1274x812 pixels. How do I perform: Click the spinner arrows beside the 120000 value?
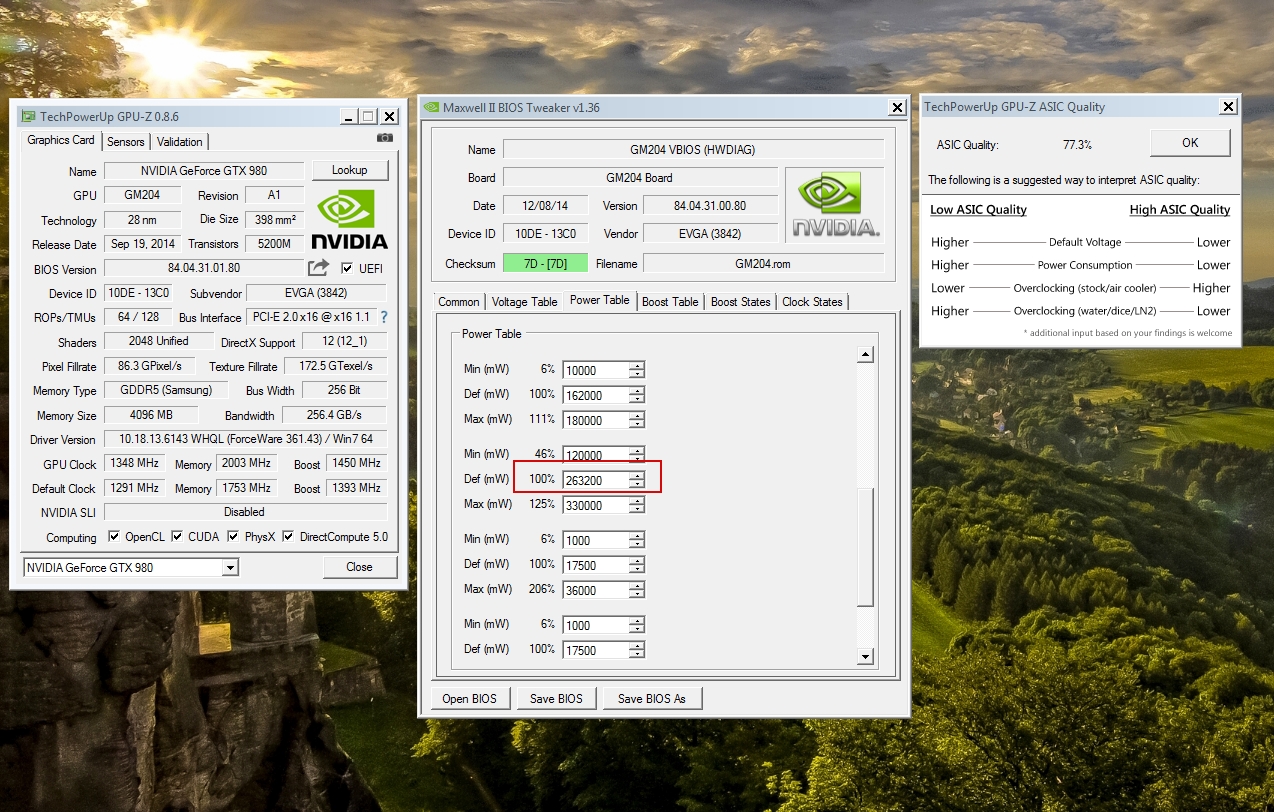point(636,455)
